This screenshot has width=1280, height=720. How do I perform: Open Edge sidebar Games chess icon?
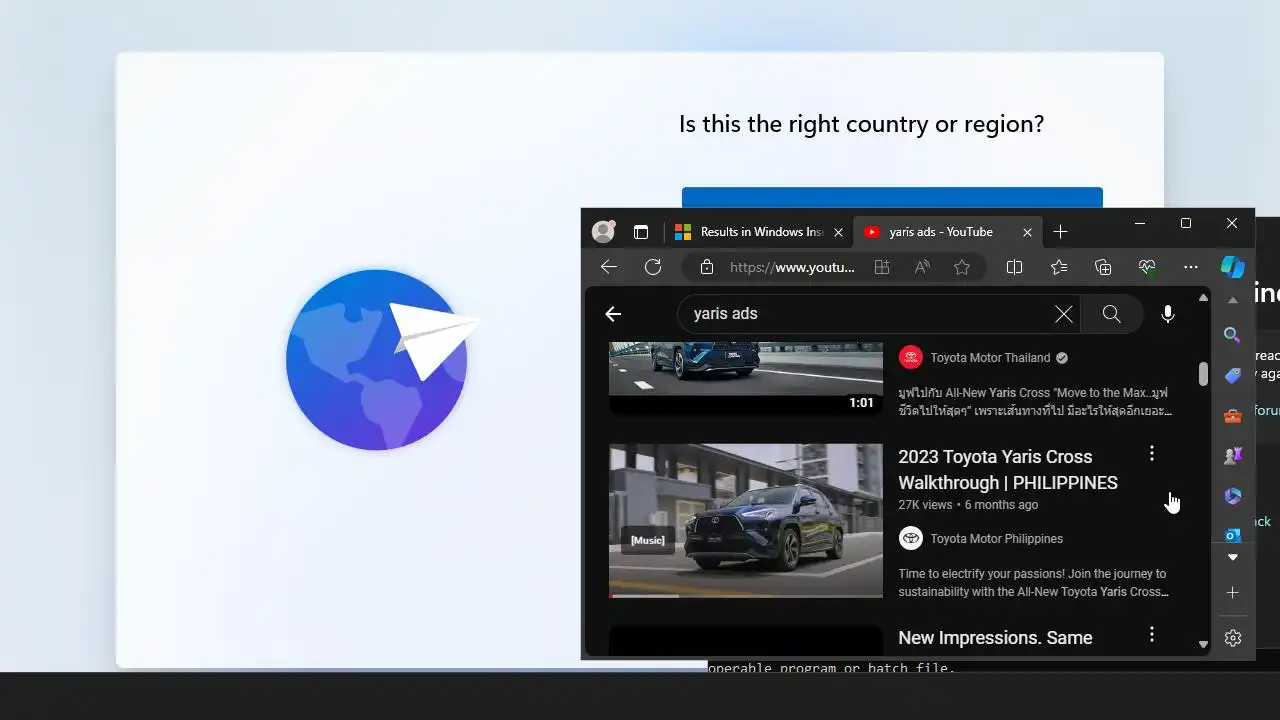point(1233,455)
